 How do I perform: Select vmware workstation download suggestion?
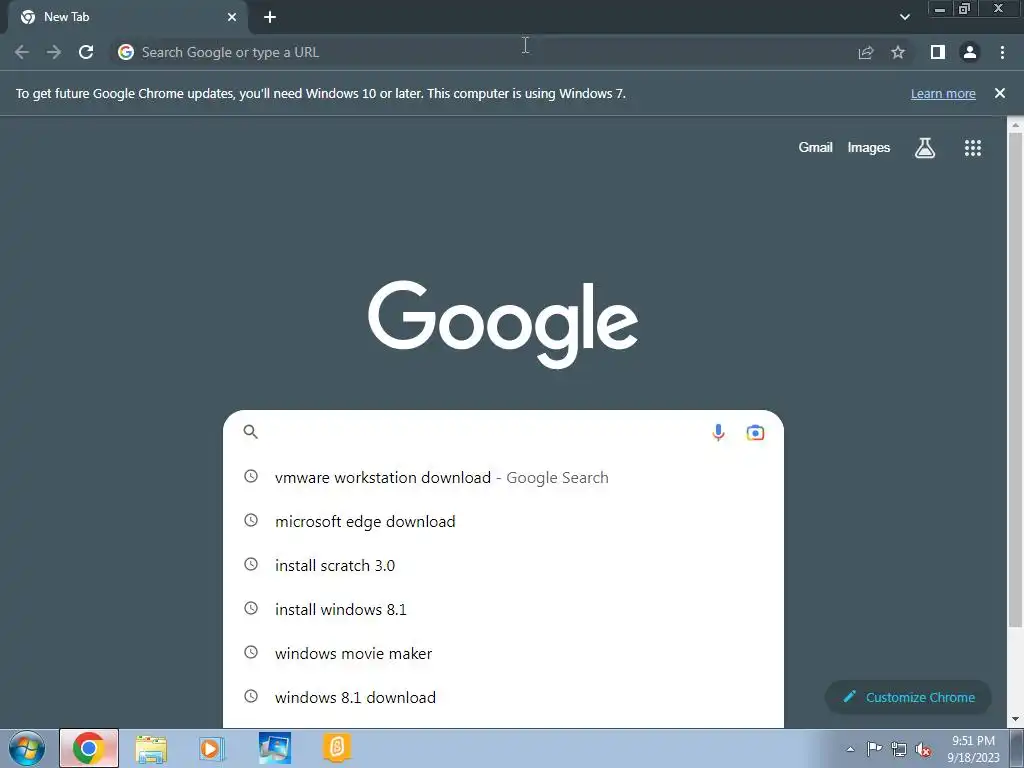click(x=503, y=477)
